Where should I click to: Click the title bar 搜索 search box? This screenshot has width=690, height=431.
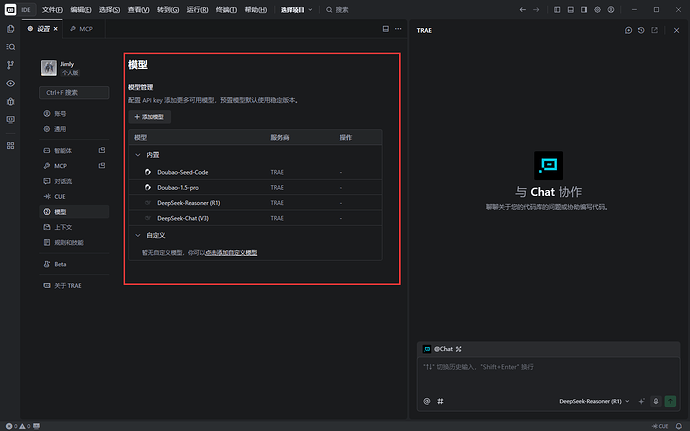click(337, 10)
